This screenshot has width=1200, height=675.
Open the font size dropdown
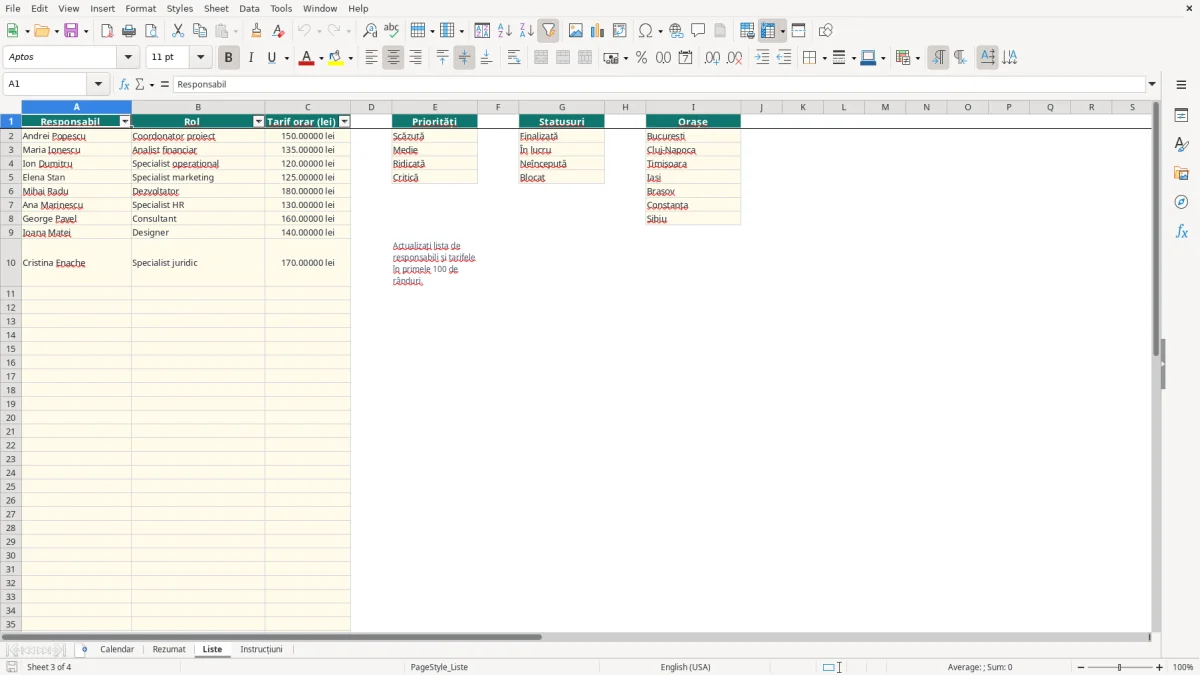(x=200, y=58)
